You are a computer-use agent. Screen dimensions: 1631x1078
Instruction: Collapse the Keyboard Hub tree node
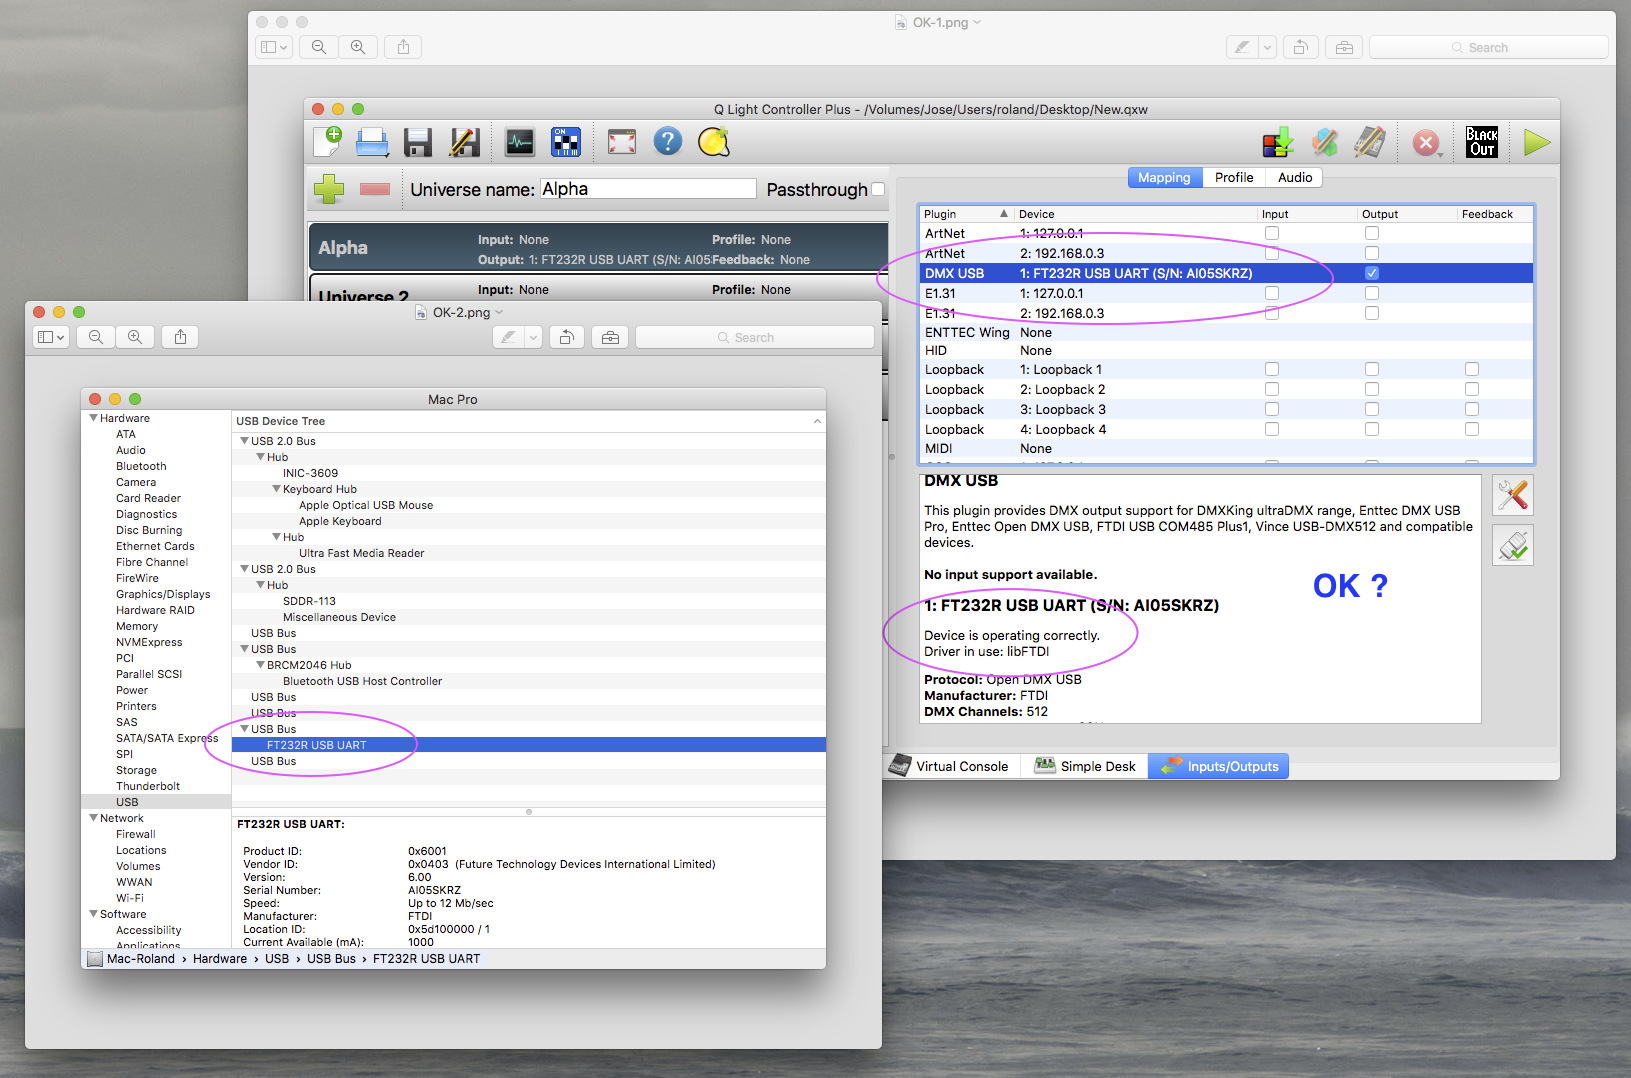coord(277,489)
